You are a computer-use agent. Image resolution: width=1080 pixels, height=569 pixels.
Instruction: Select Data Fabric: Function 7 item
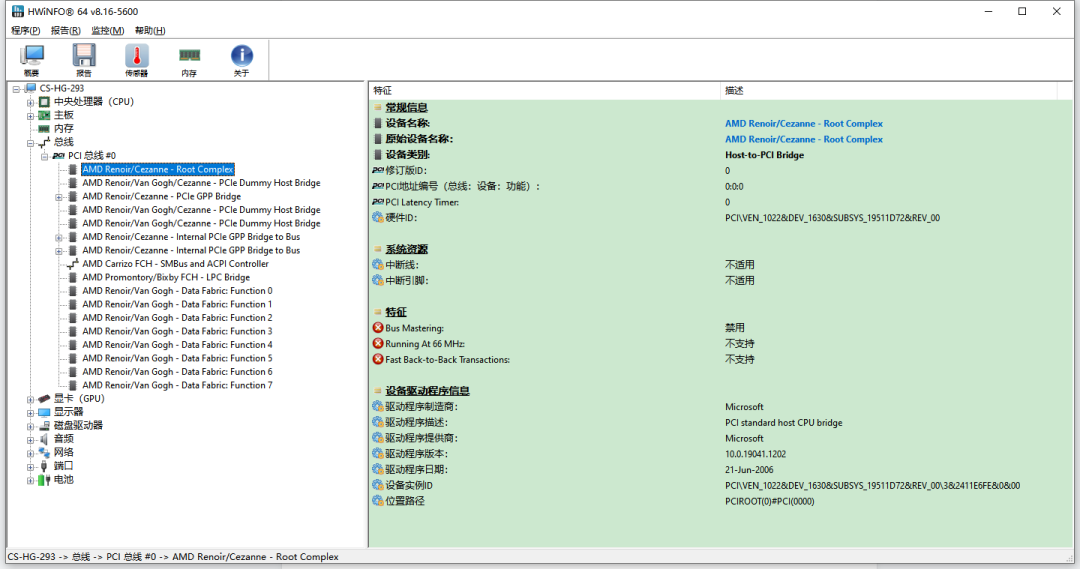(x=177, y=385)
